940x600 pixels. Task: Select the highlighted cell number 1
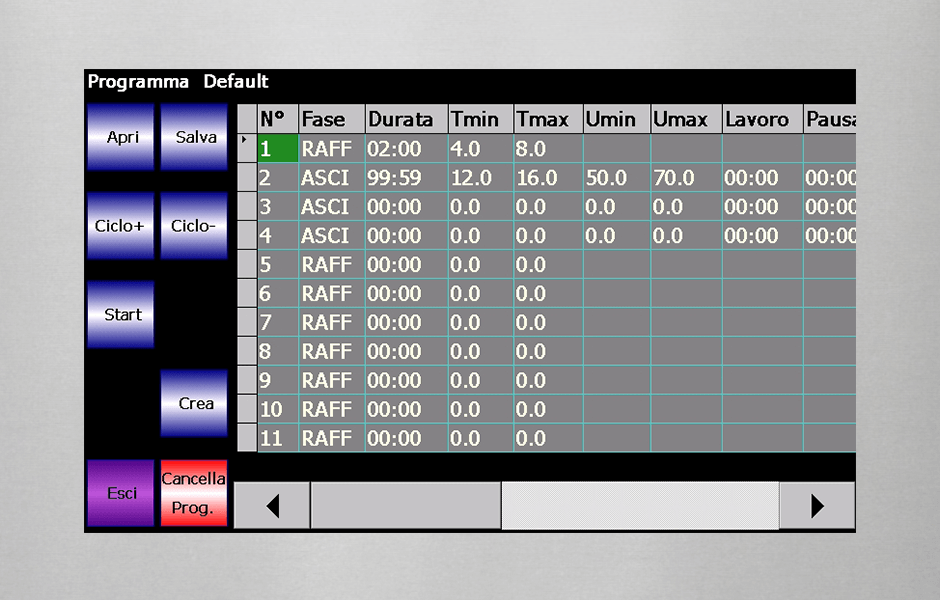coord(278,148)
